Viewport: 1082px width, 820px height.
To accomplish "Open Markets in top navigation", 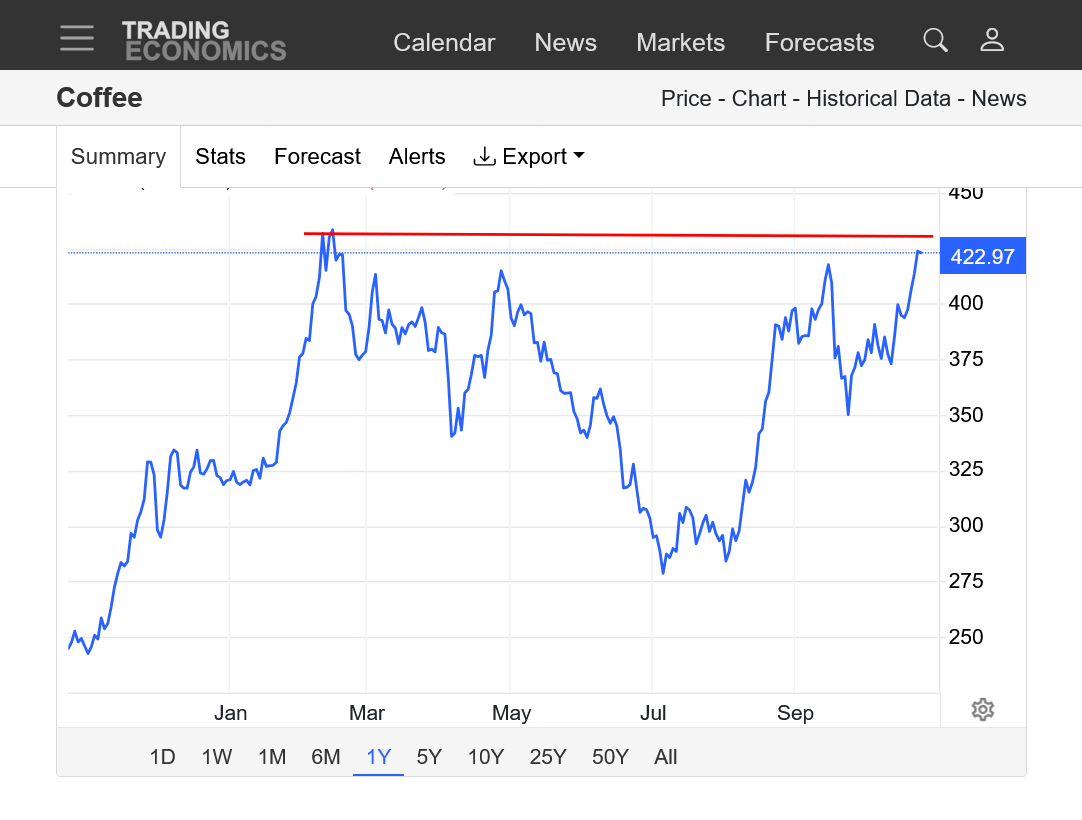I will coord(680,43).
